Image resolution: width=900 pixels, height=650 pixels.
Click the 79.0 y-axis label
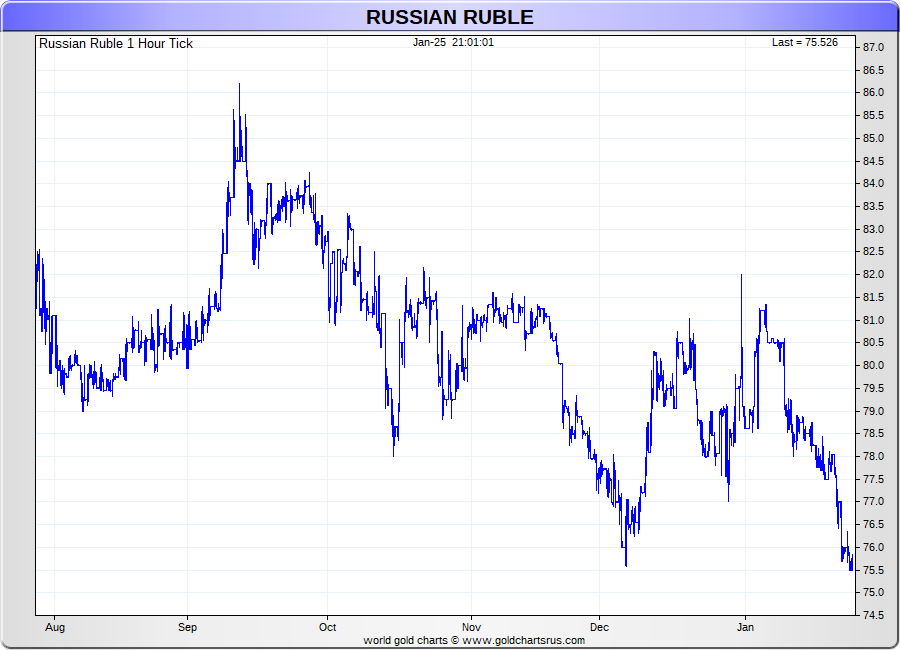point(874,411)
